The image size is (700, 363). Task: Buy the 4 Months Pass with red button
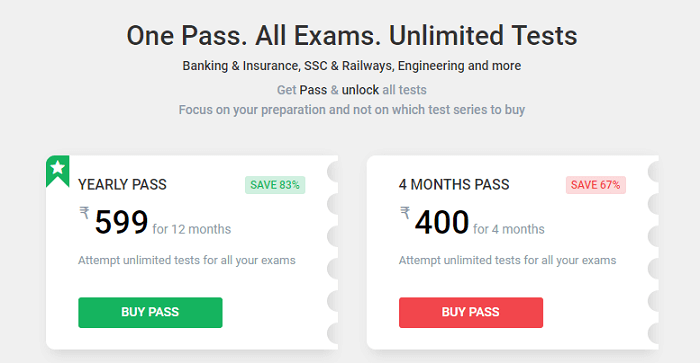point(471,313)
